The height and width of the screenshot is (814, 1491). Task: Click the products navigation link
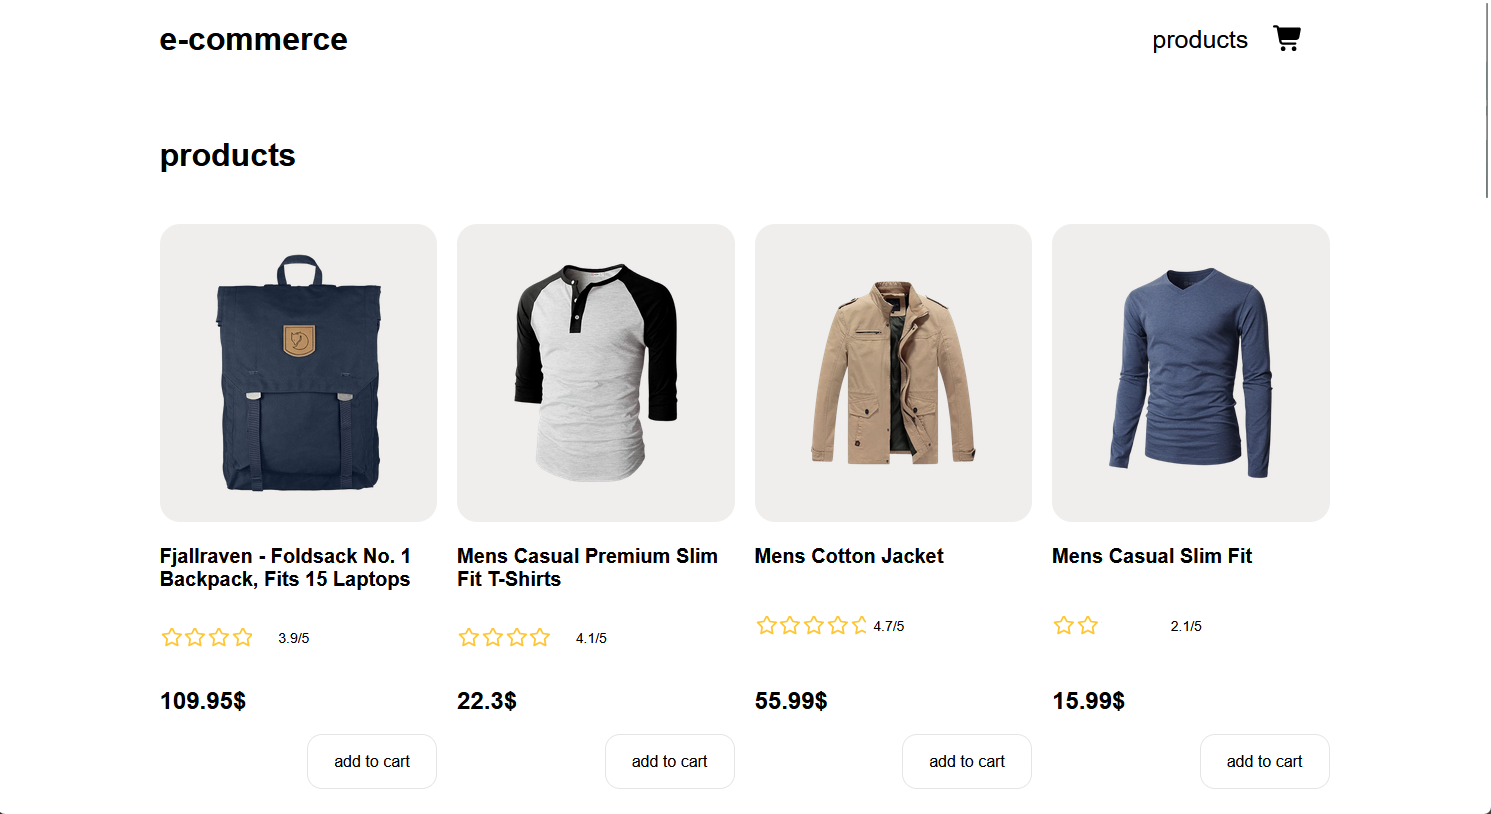pyautogui.click(x=1199, y=40)
